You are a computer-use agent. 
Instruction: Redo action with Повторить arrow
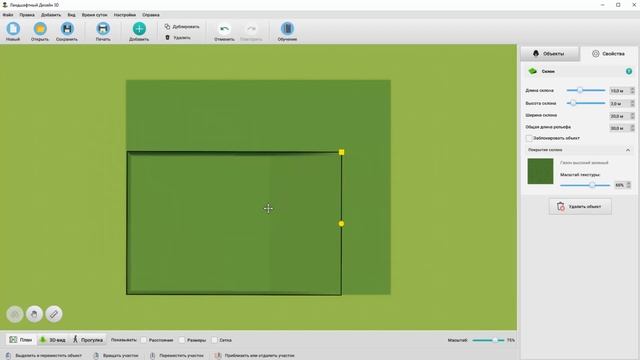coord(251,29)
